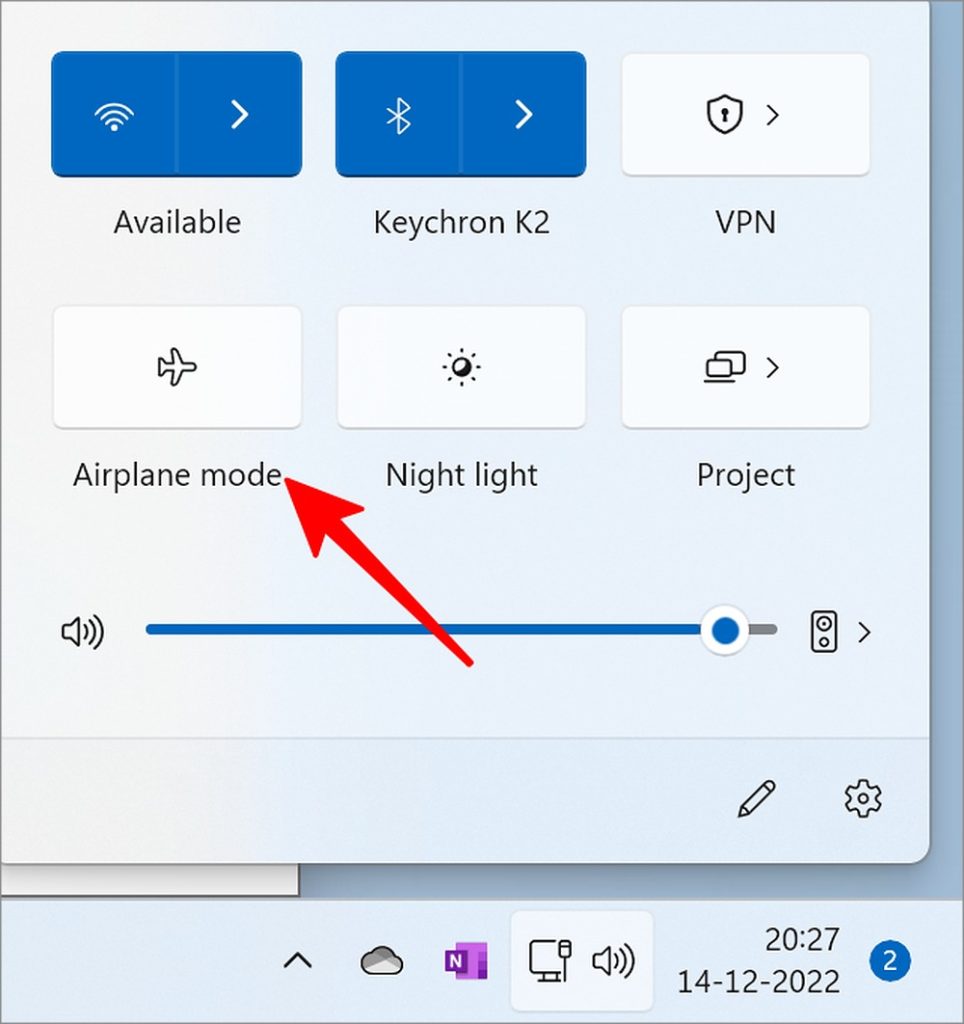
Task: Expand the Bluetooth devices list
Action: point(523,115)
